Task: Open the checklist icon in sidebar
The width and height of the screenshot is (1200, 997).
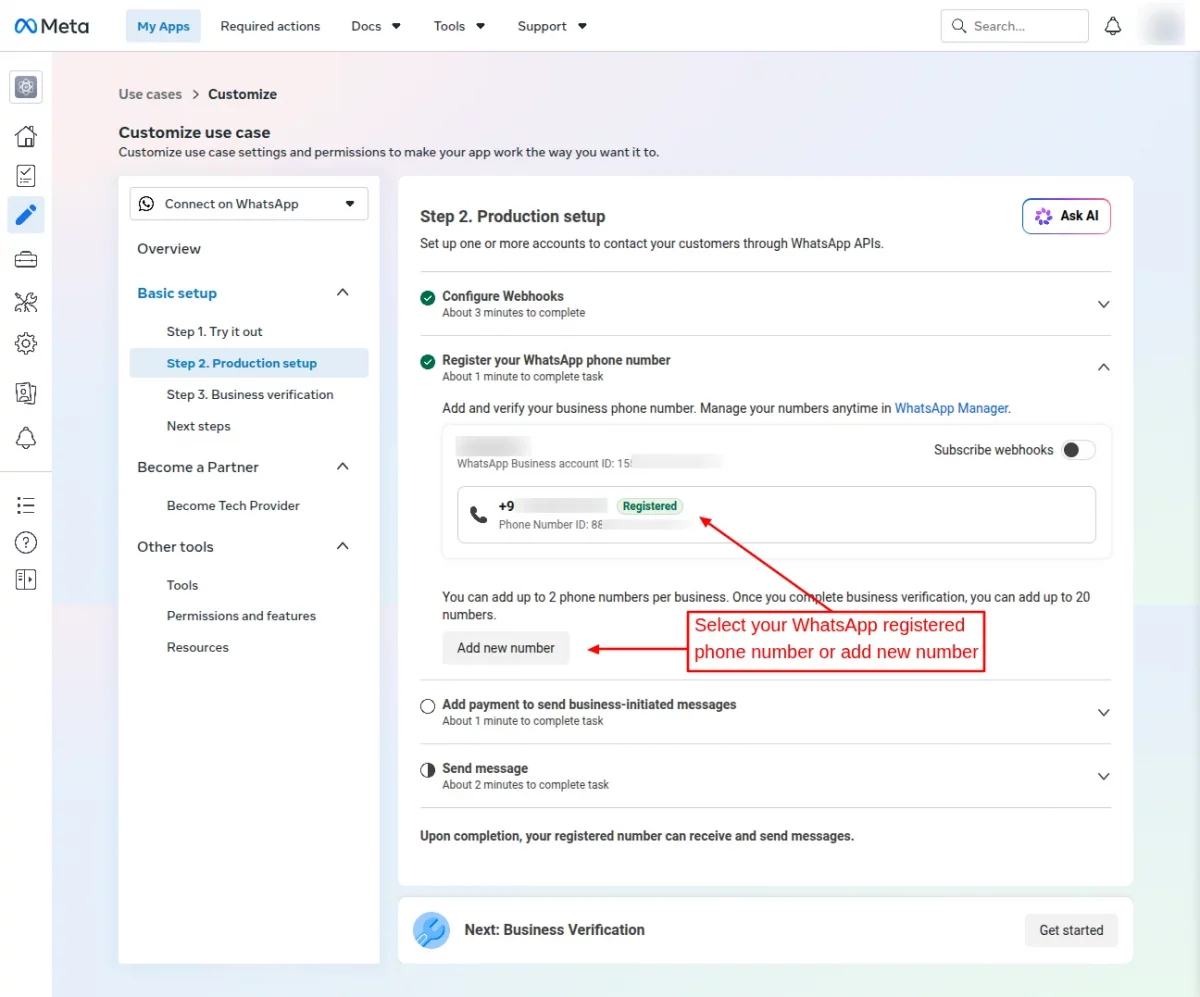Action: pos(26,176)
